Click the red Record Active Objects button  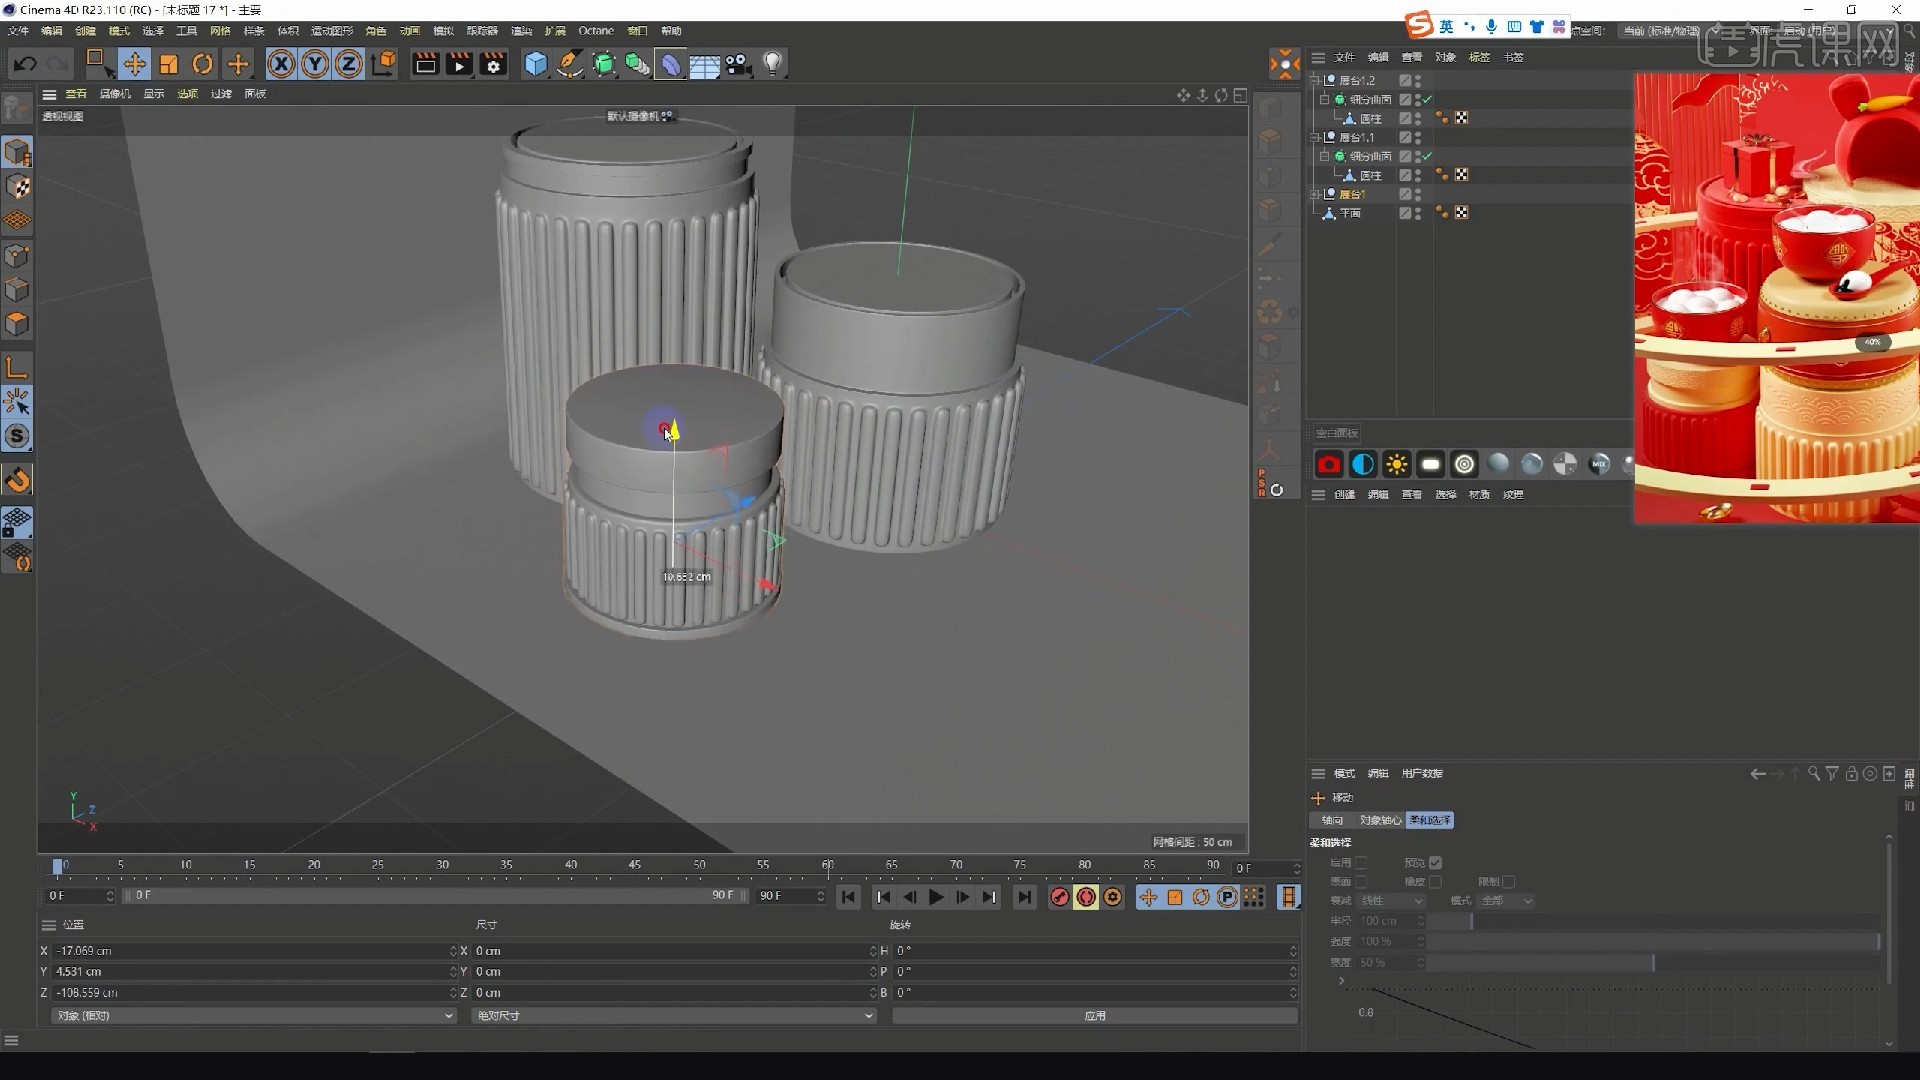[x=1060, y=897]
